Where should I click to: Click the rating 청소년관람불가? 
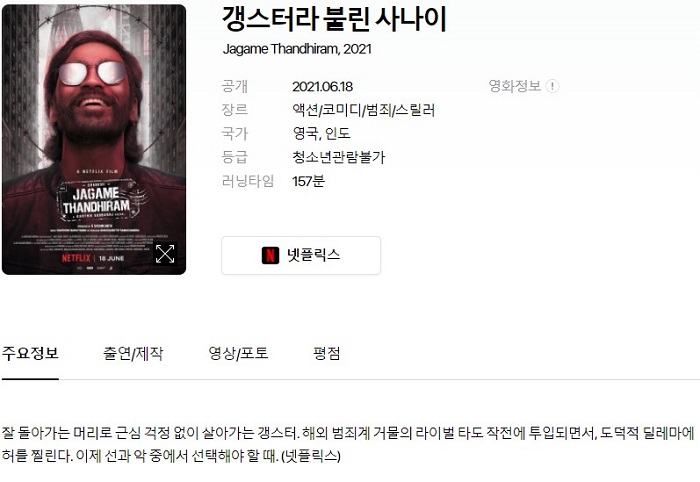click(x=338, y=157)
